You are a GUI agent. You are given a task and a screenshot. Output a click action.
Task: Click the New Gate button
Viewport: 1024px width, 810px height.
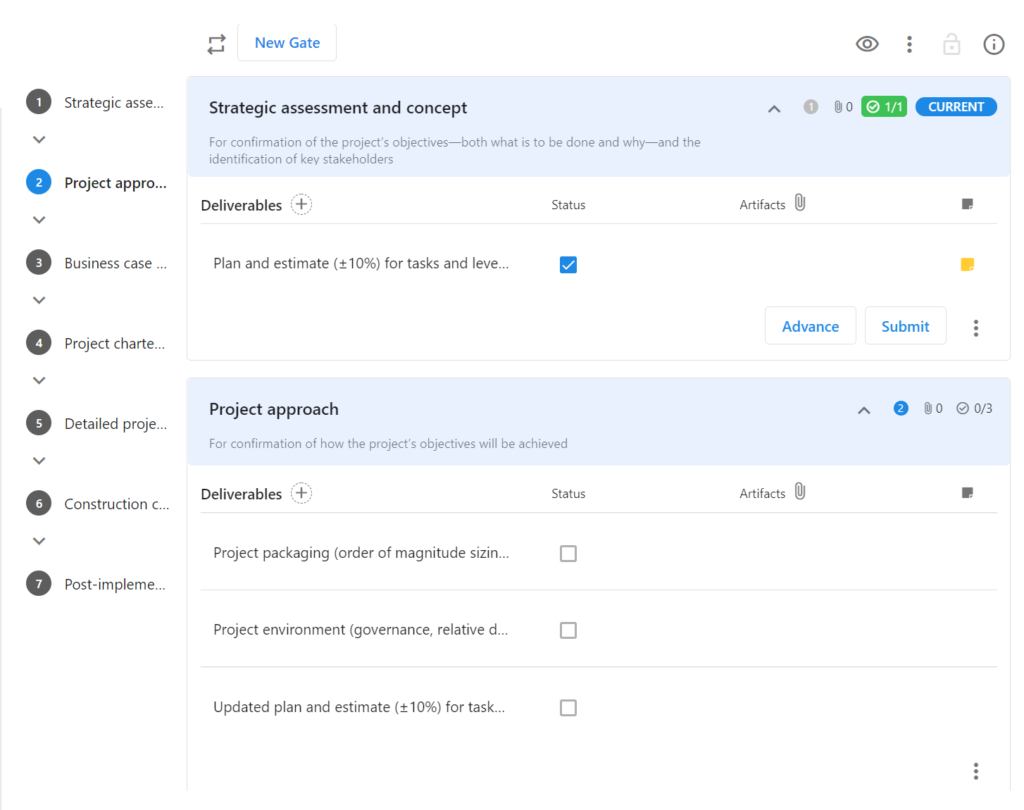click(287, 43)
